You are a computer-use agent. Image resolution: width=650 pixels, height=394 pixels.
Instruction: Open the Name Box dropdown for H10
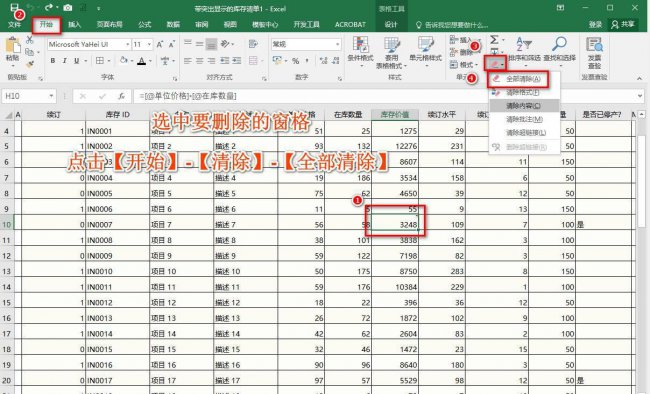click(x=51, y=96)
